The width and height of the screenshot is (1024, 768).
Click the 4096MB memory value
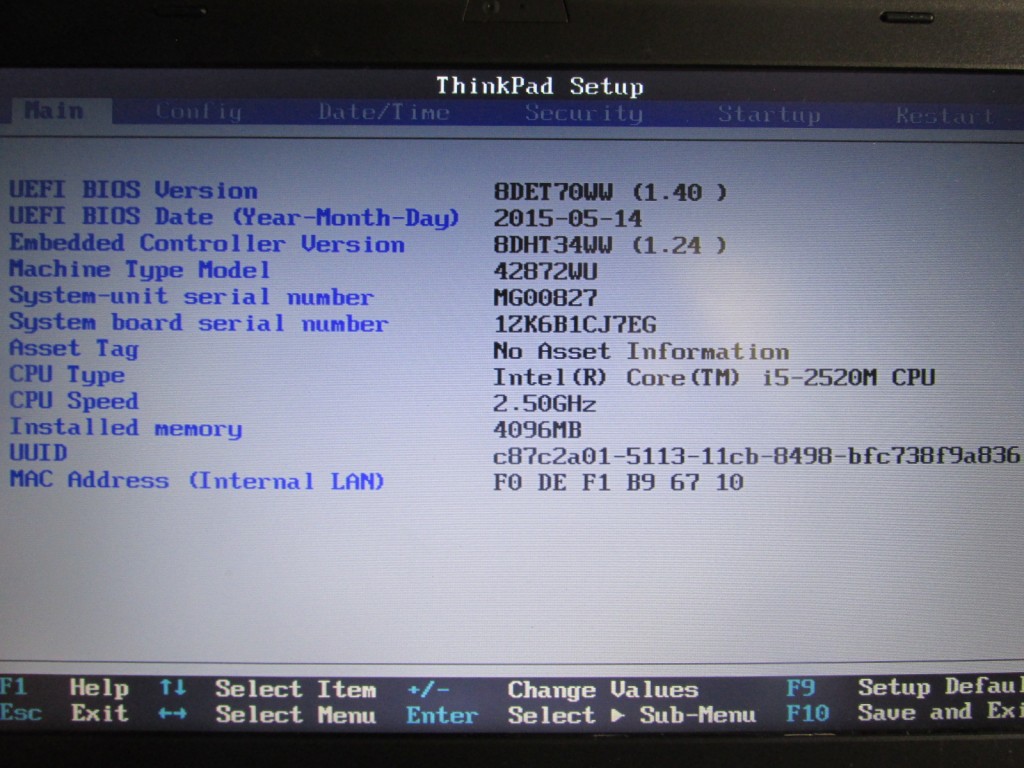pos(537,430)
